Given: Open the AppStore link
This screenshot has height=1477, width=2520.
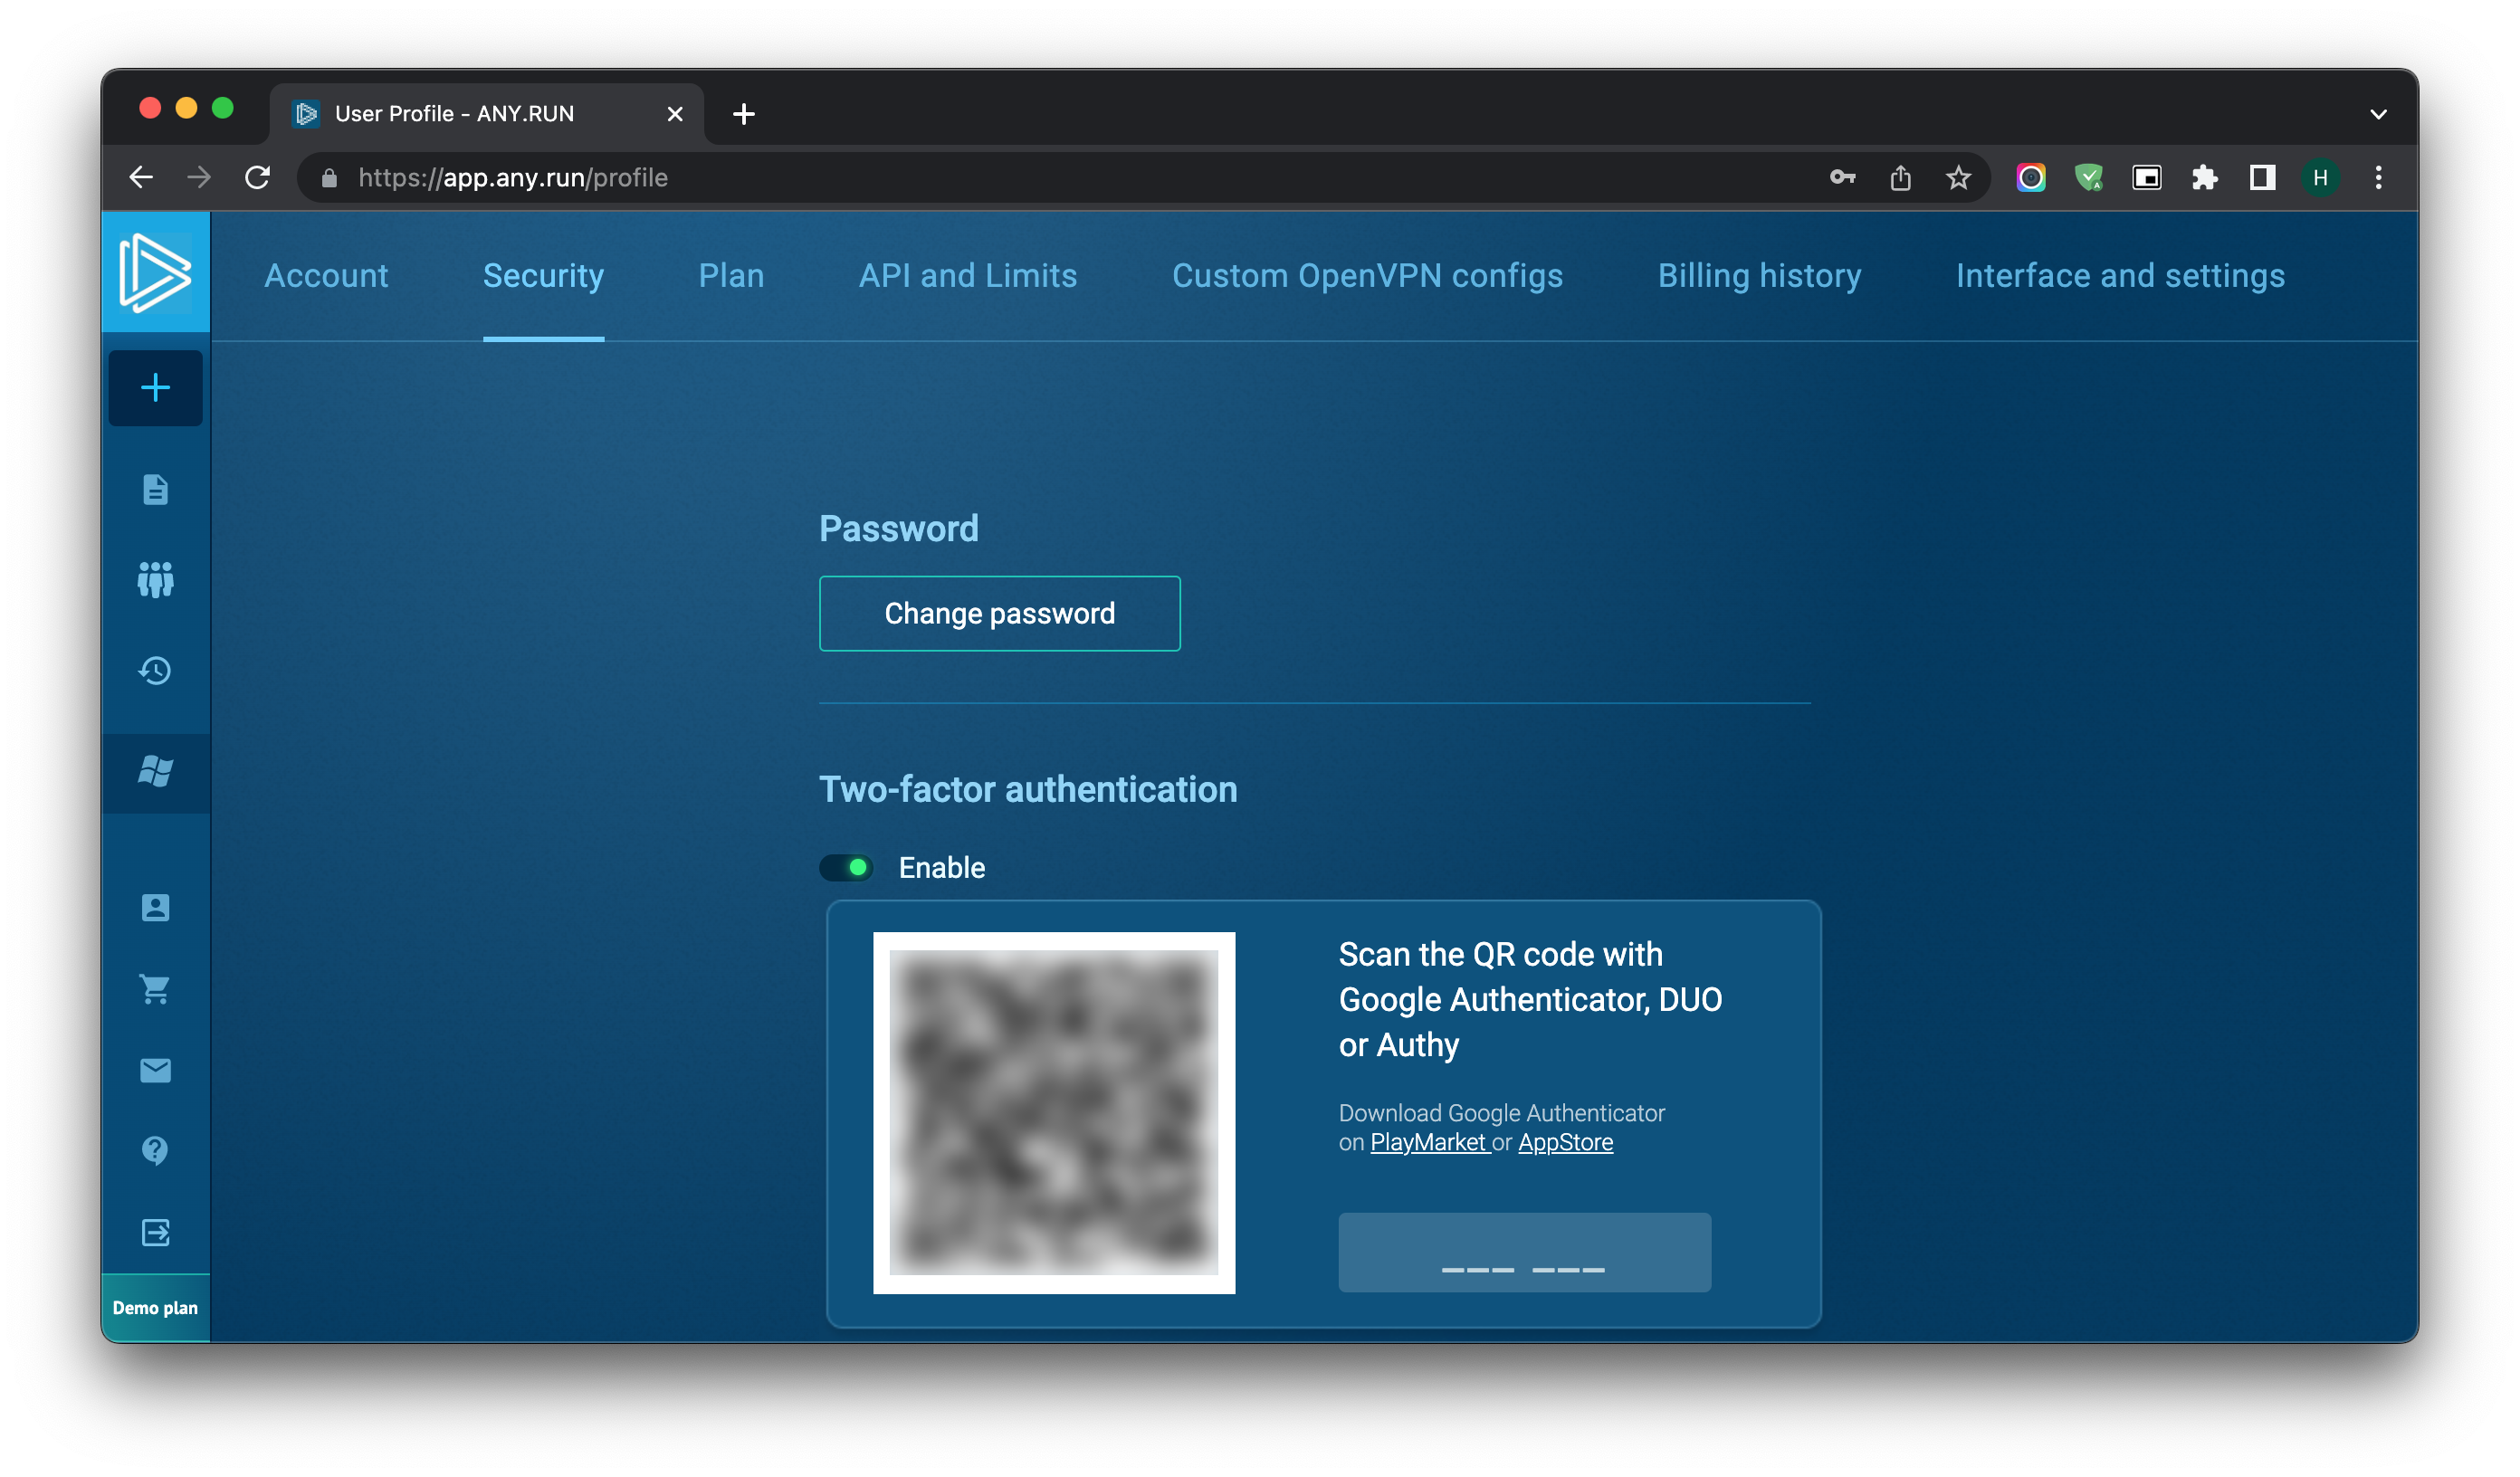Looking at the screenshot, I should point(1566,1143).
